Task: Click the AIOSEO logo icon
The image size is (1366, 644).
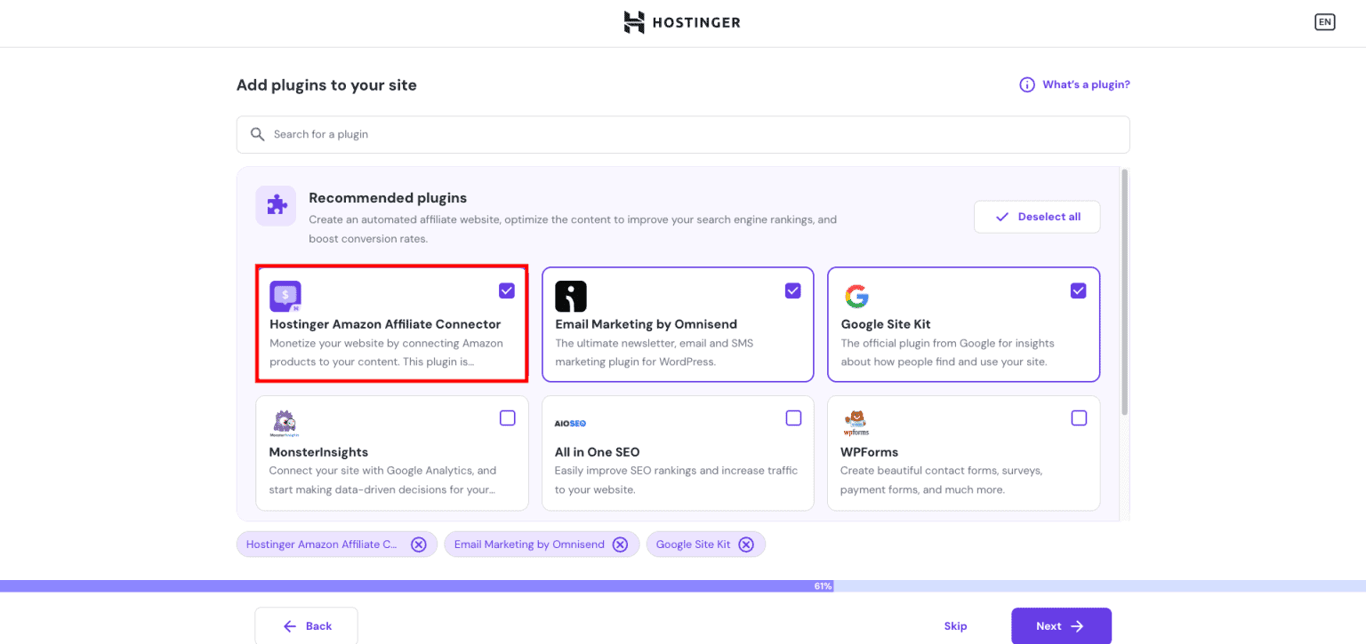Action: click(x=570, y=424)
